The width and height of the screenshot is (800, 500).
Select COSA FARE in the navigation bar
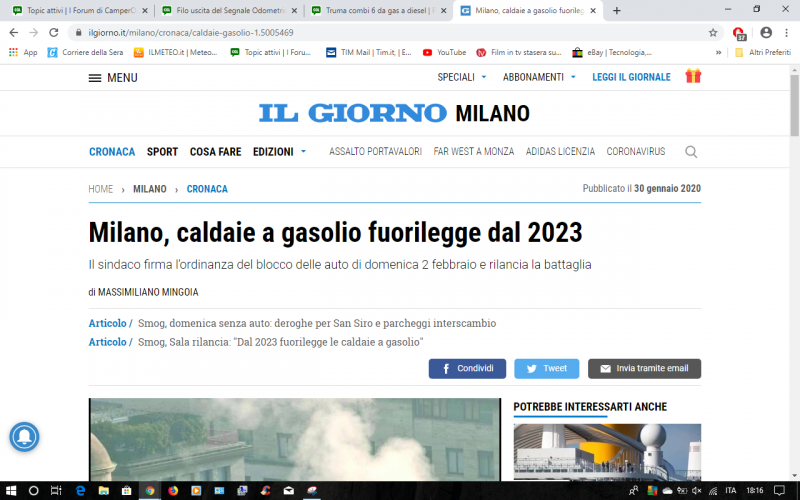click(215, 152)
